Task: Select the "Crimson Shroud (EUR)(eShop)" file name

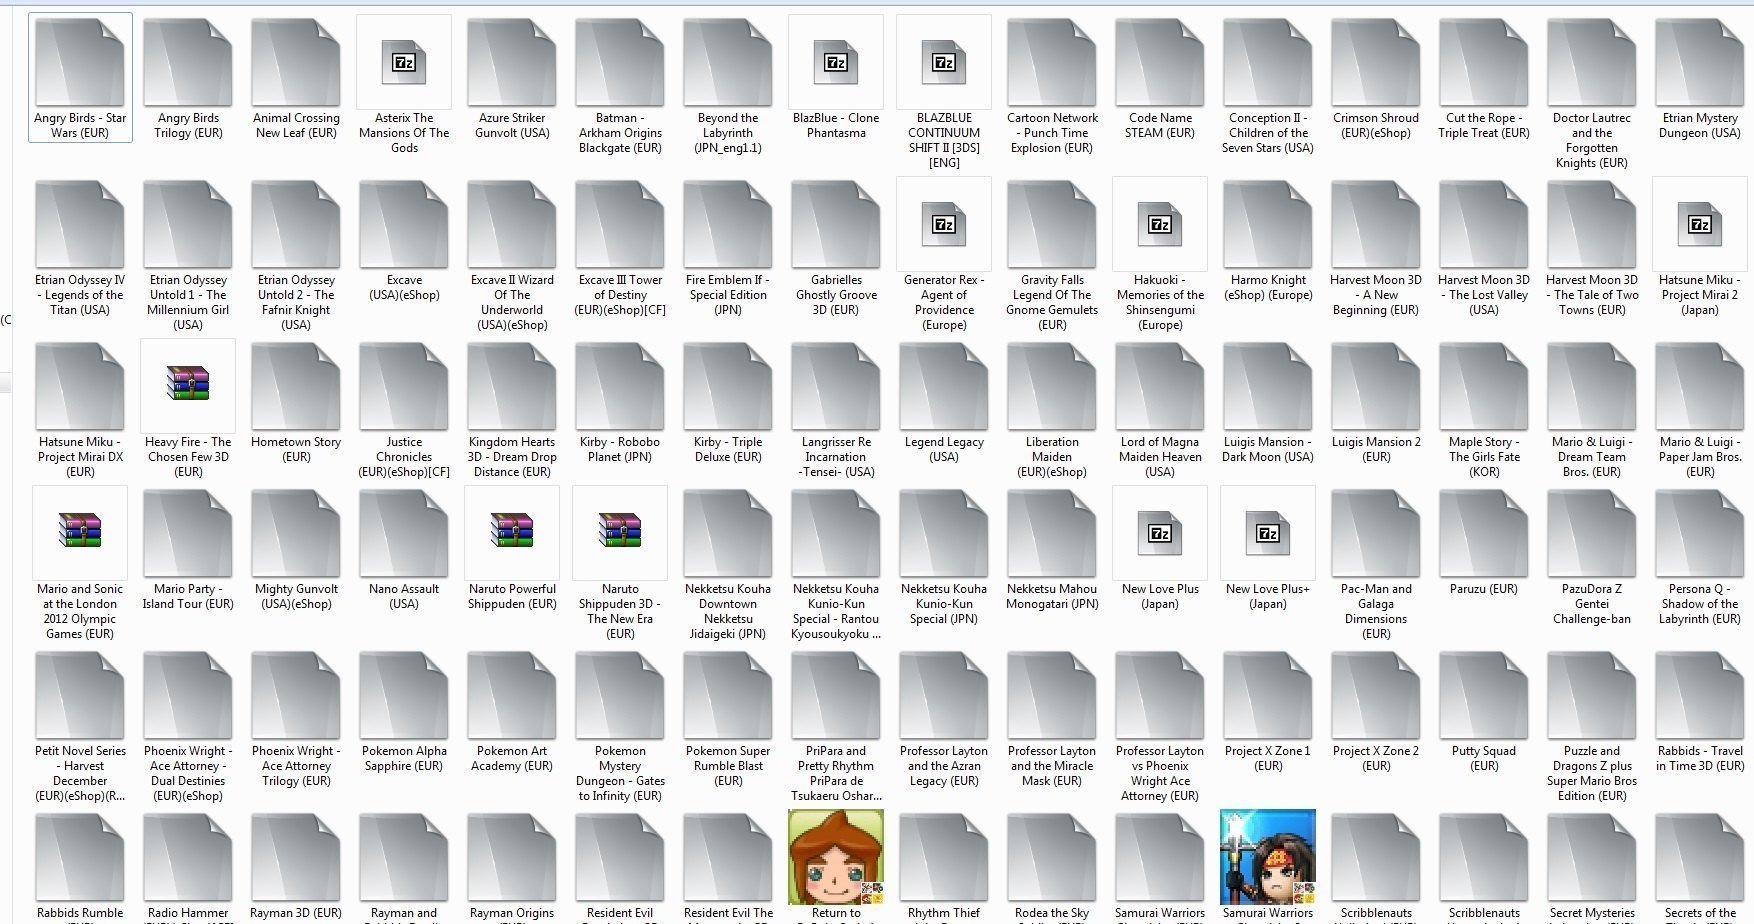Action: [x=1376, y=125]
